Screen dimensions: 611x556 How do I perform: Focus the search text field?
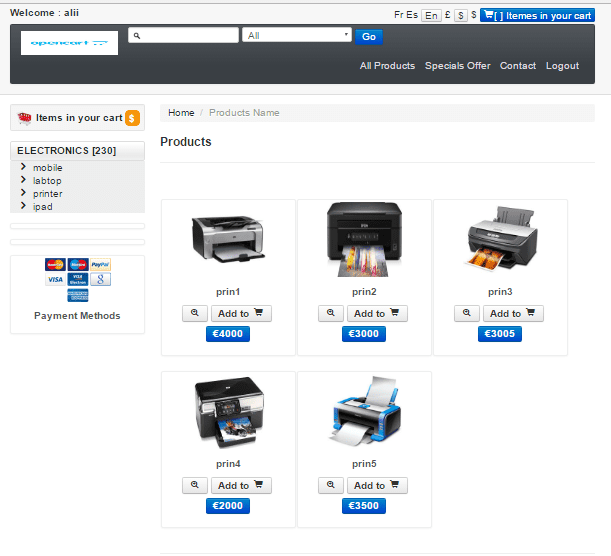(183, 35)
